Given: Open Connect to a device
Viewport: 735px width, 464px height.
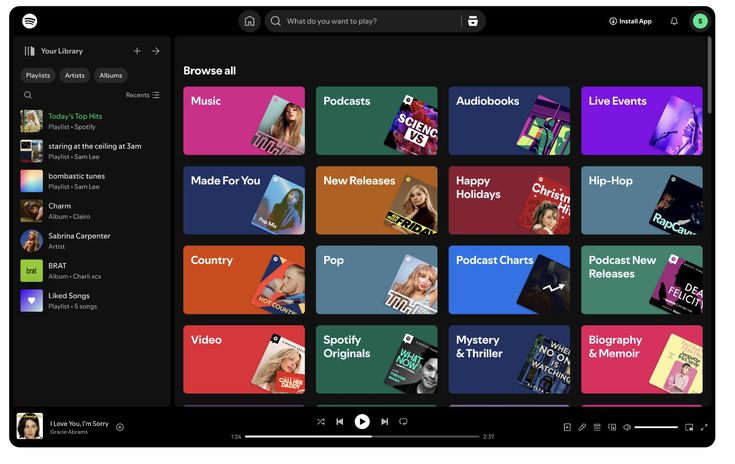Looking at the screenshot, I should [612, 427].
